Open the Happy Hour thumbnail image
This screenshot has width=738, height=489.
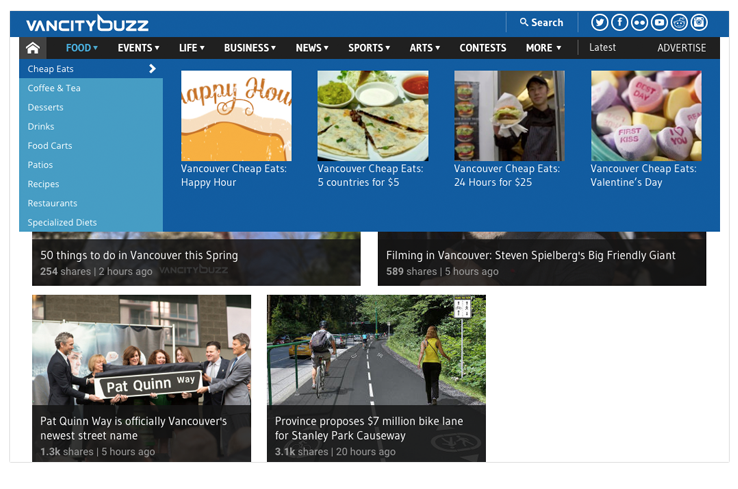point(236,116)
